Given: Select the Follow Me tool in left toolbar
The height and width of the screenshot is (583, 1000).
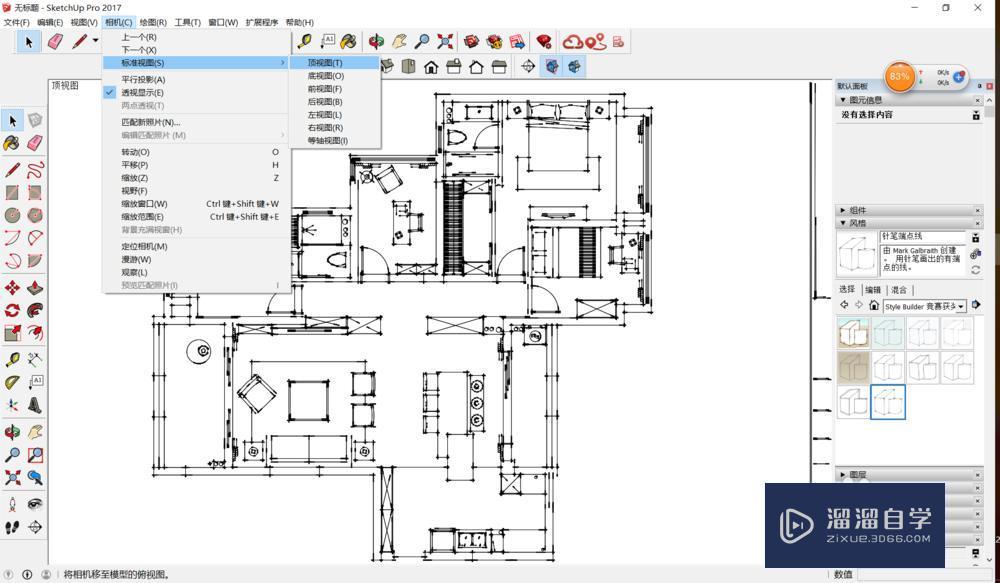Looking at the screenshot, I should point(35,311).
